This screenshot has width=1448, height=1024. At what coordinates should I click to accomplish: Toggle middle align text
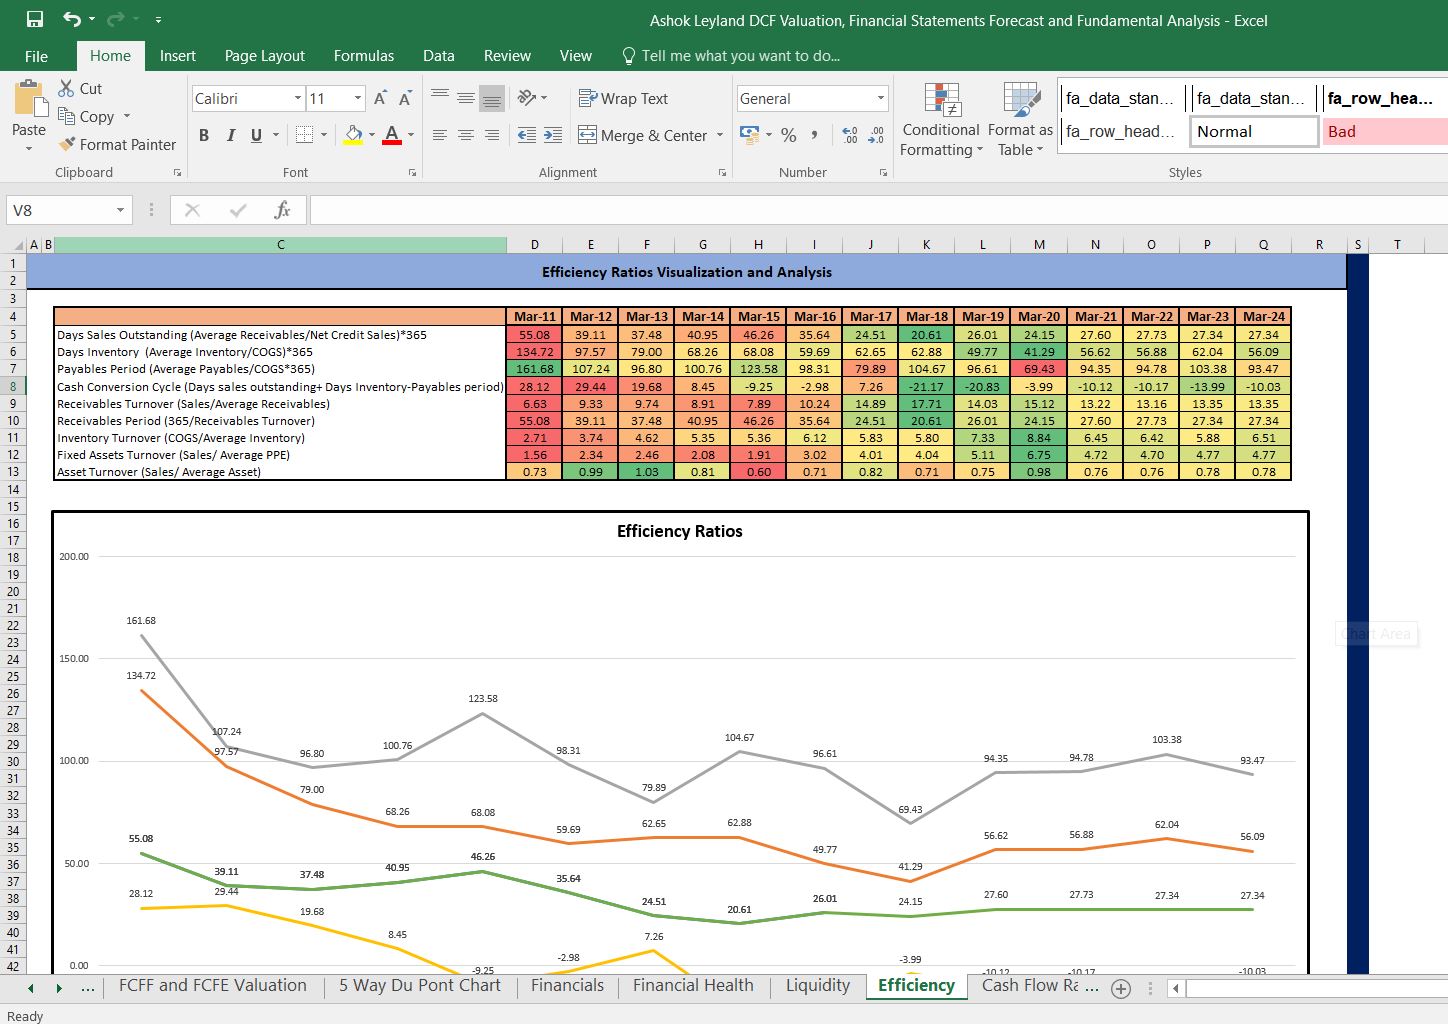coord(466,98)
